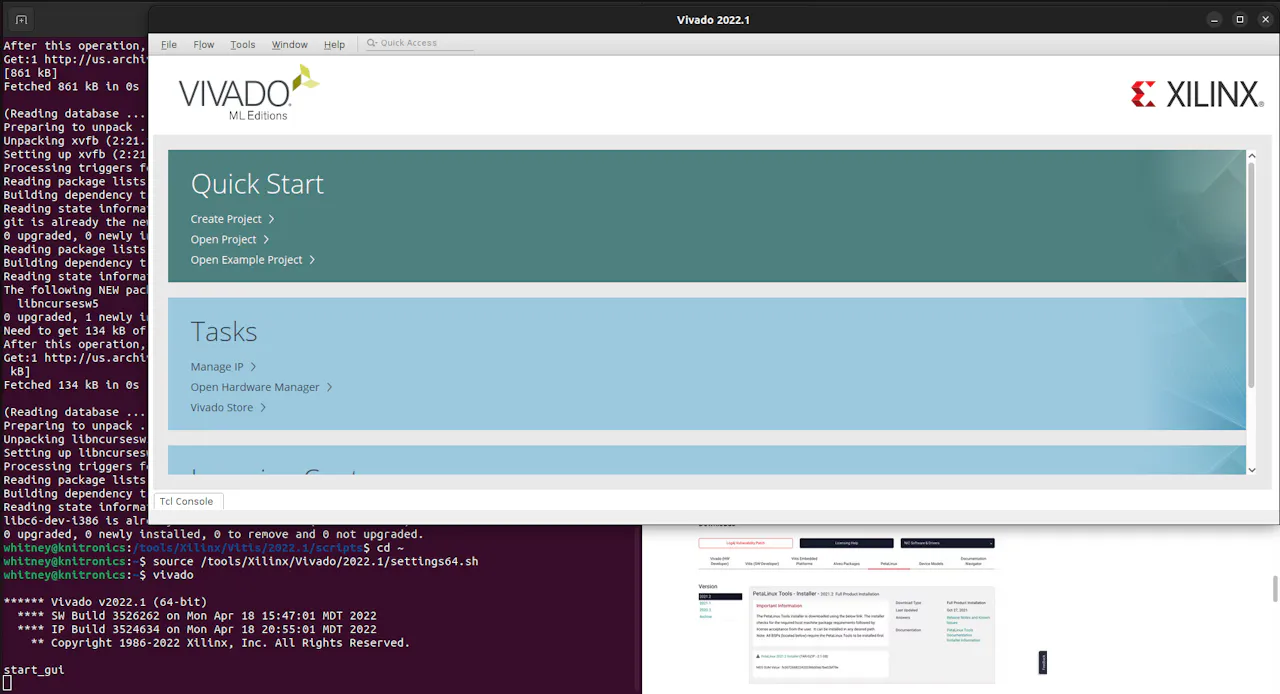Click the 'Important Information' heading in browser
The height and width of the screenshot is (694, 1280).
(778, 605)
